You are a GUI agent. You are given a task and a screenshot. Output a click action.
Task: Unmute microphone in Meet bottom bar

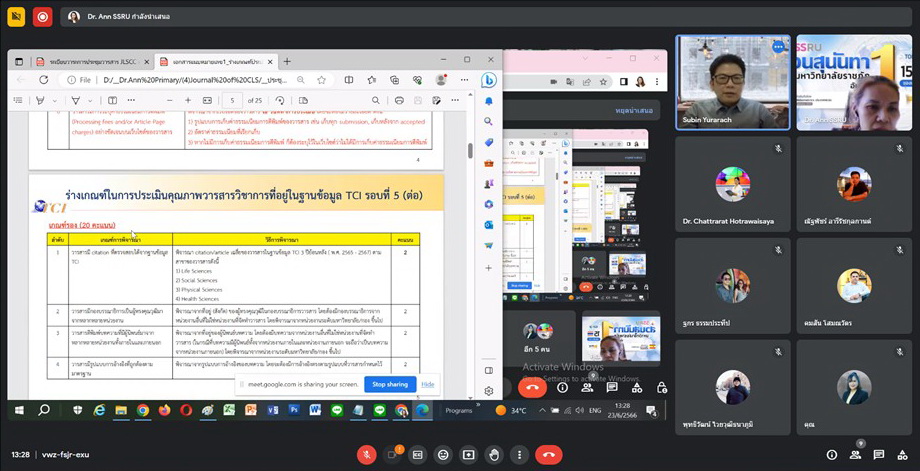[x=366, y=455]
